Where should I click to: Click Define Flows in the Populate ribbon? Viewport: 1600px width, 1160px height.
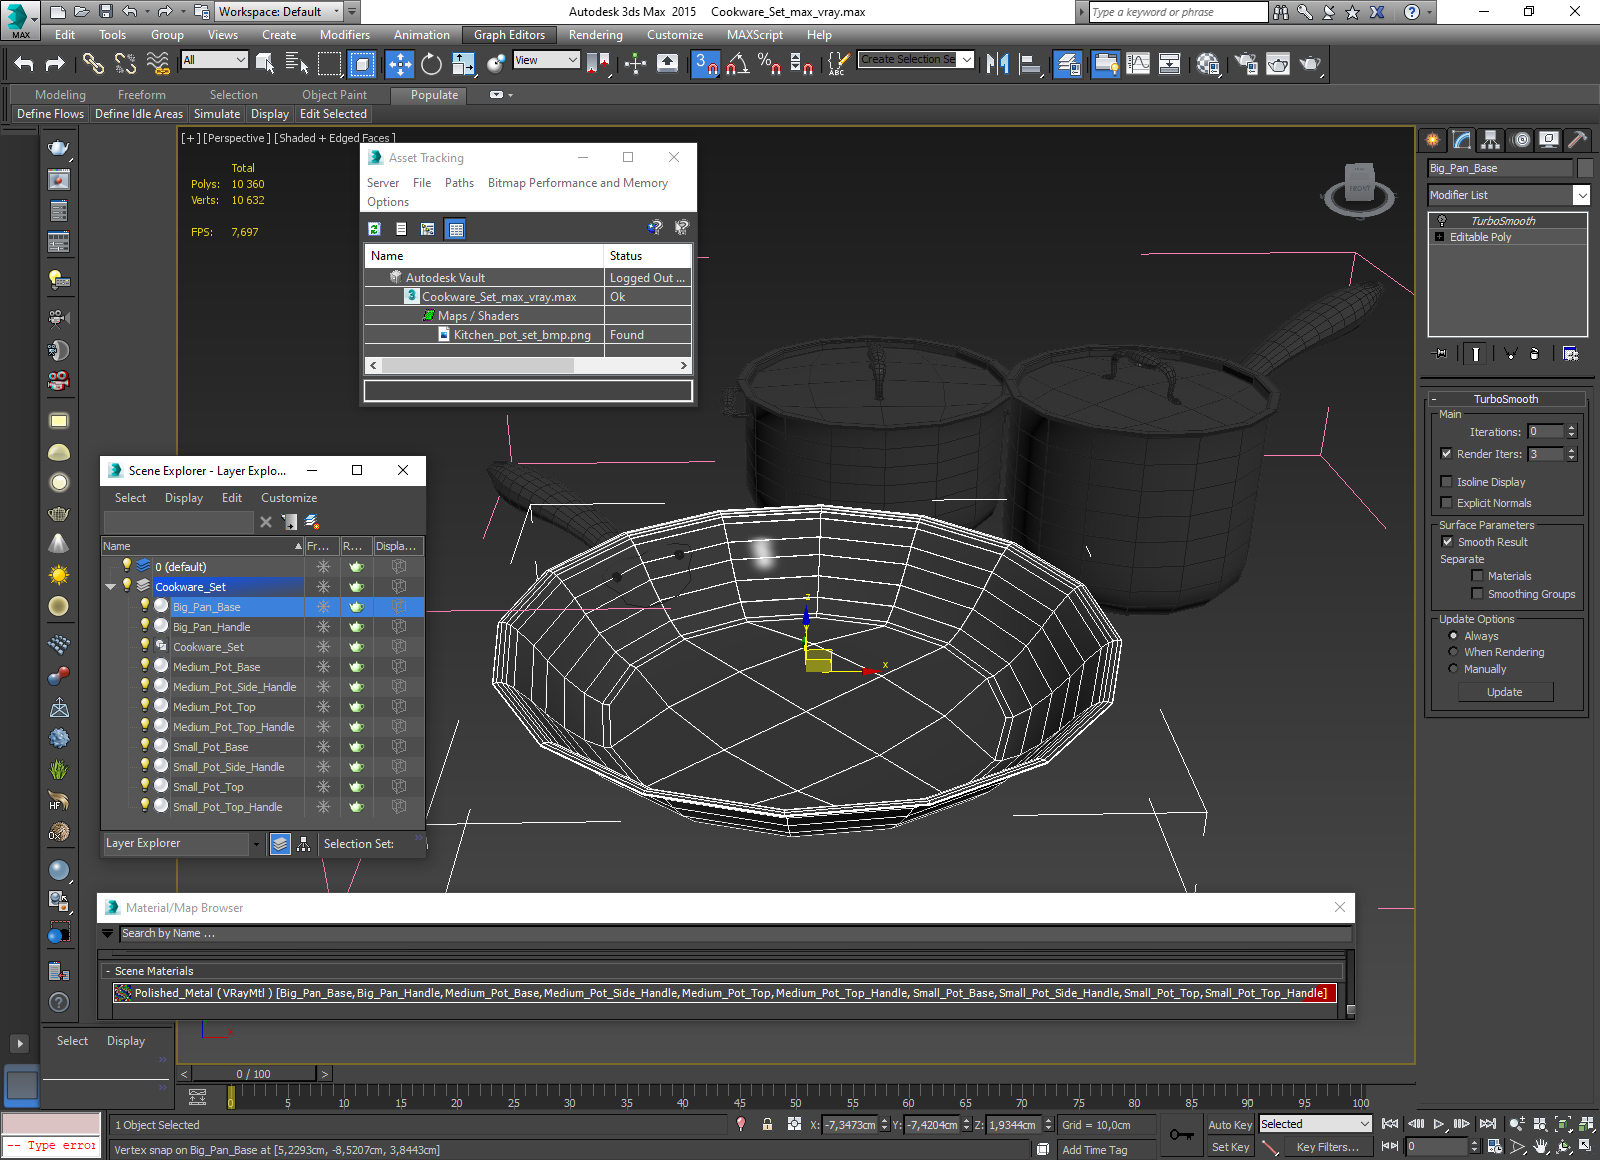pos(50,114)
